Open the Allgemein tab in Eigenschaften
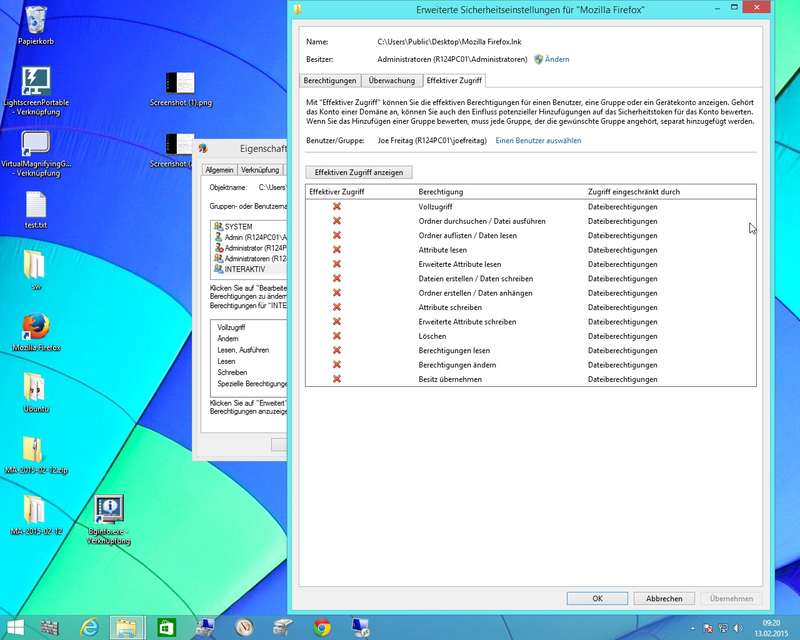 point(219,170)
